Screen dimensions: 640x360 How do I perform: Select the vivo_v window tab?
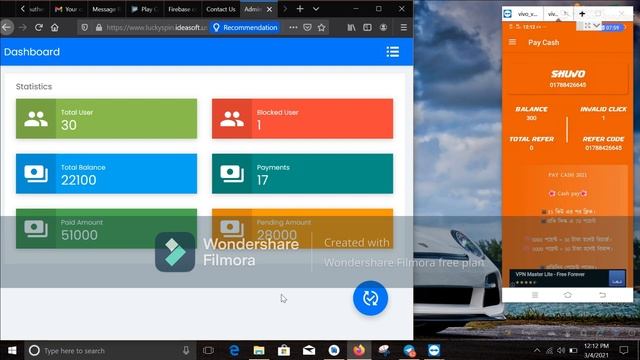click(x=527, y=14)
